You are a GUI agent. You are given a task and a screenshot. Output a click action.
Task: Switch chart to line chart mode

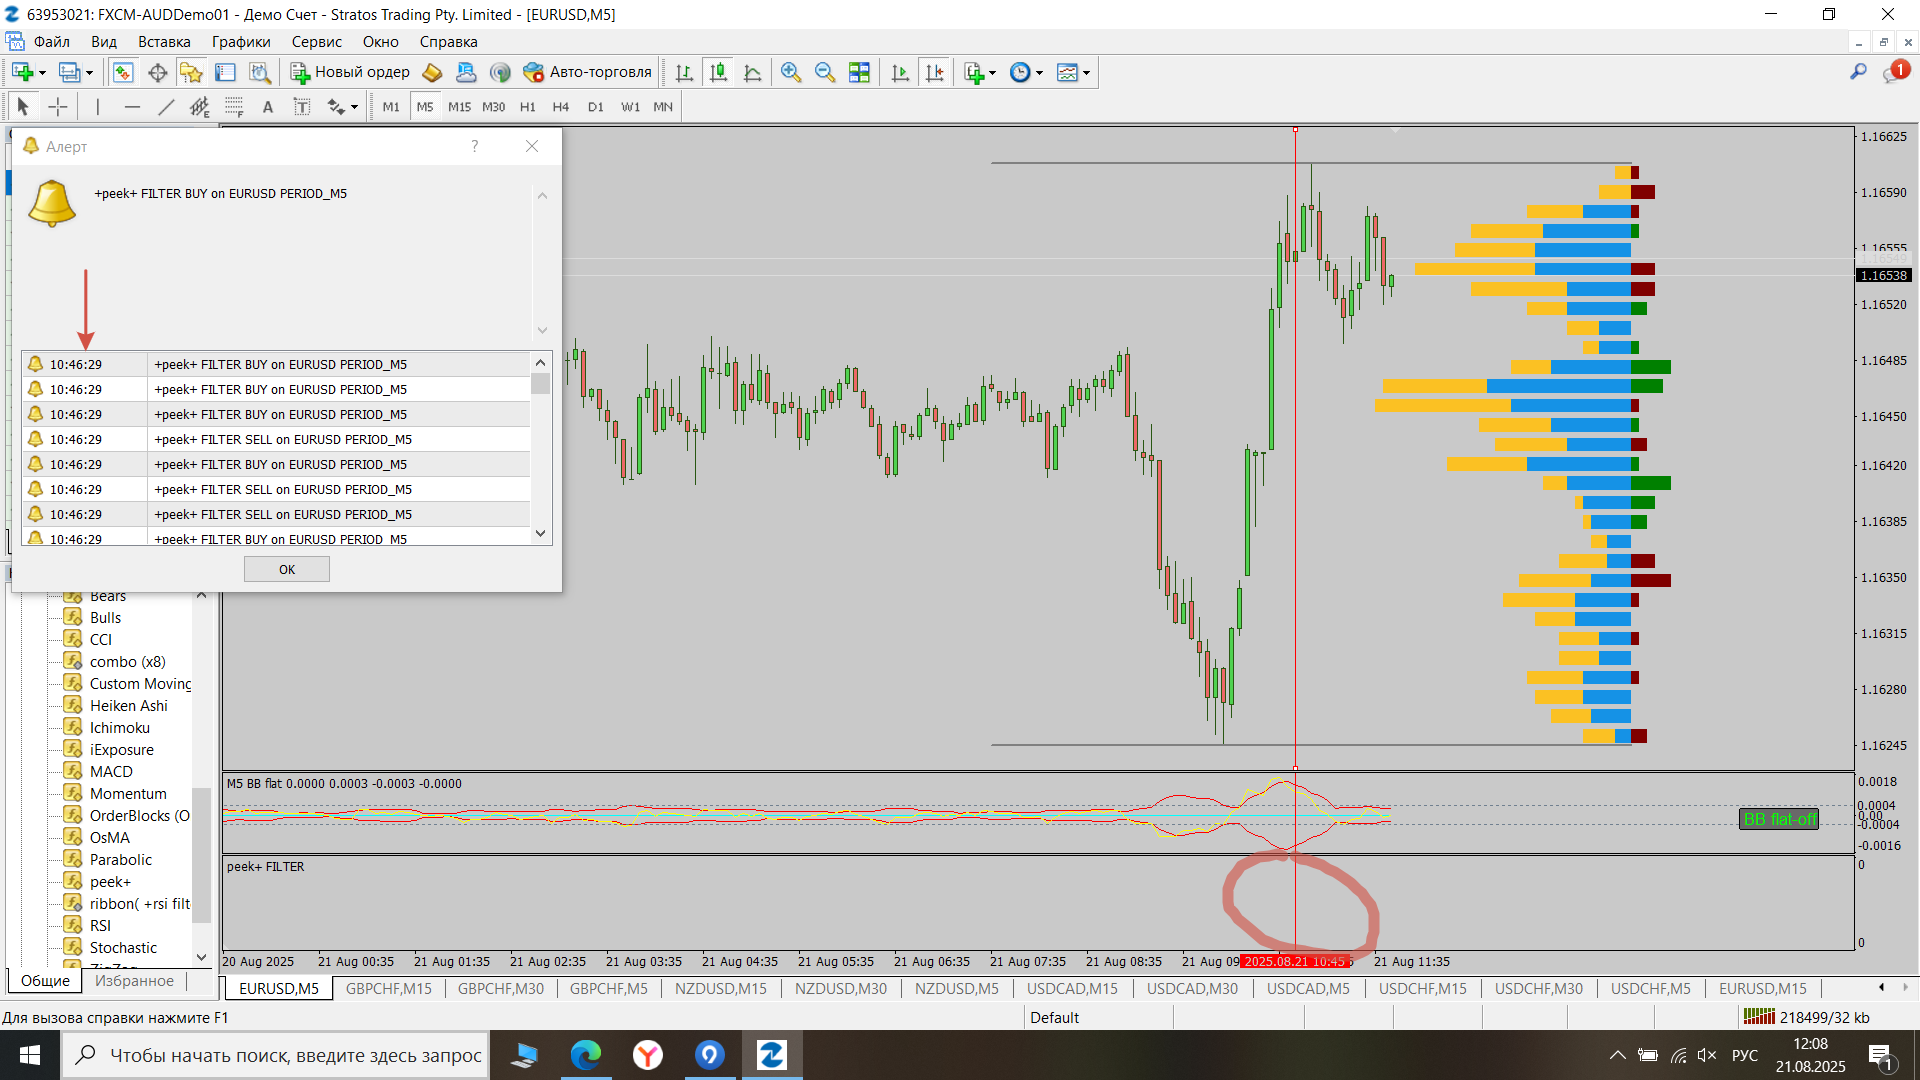pos(753,72)
